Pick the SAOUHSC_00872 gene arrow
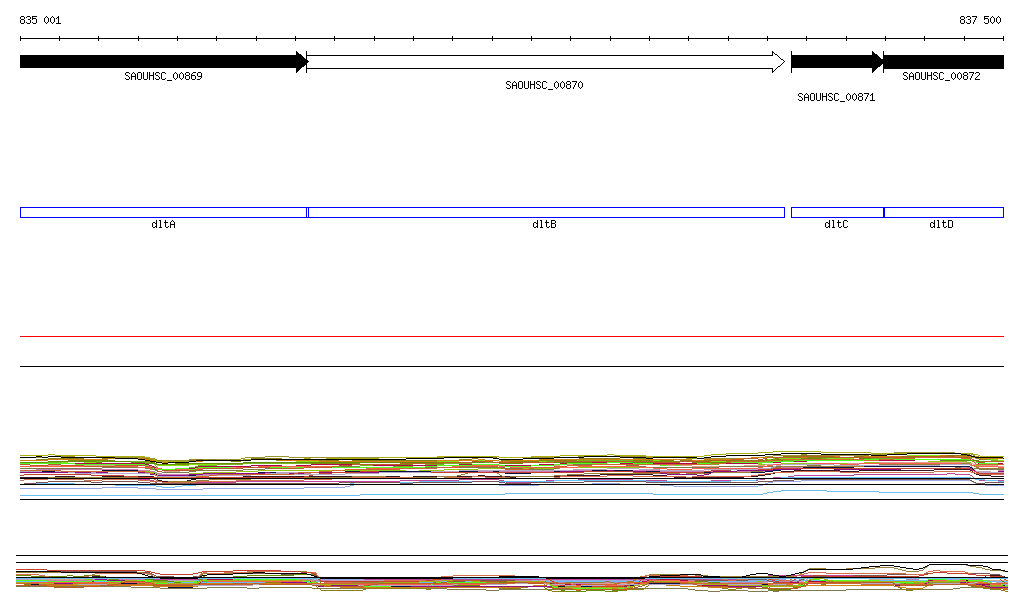1024x611 pixels. coord(943,62)
